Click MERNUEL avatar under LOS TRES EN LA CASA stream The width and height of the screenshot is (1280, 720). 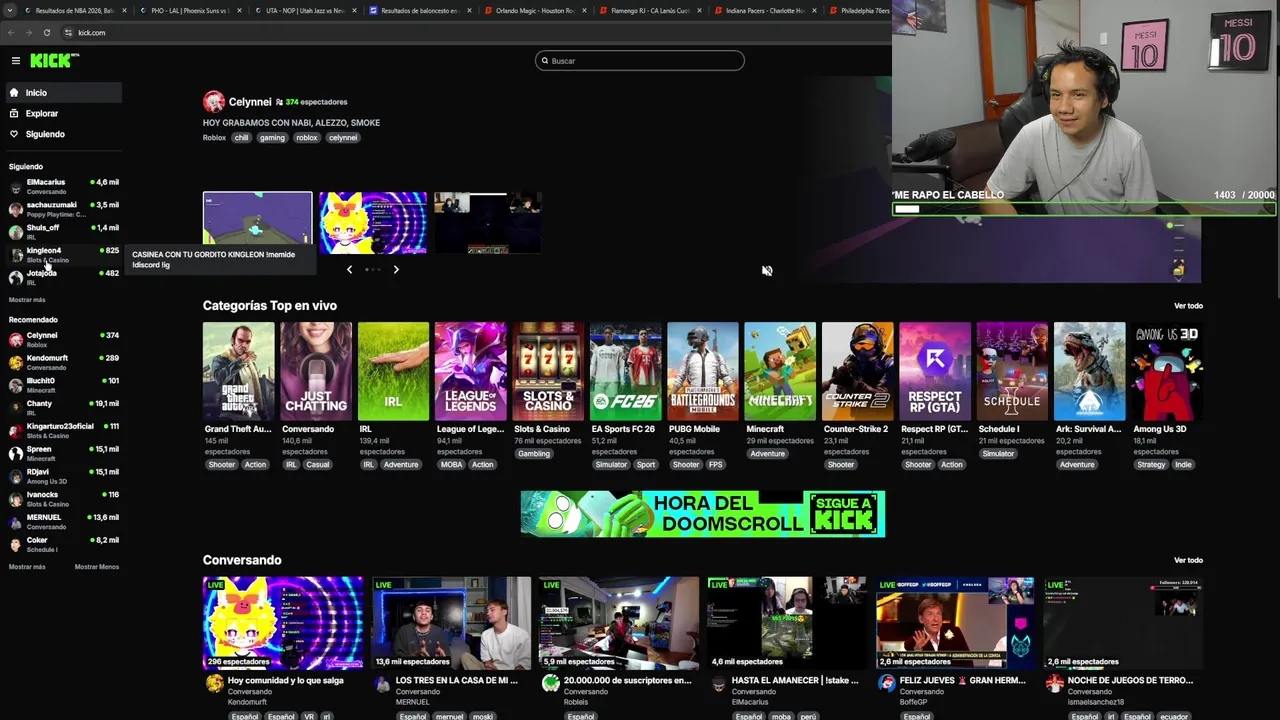382,684
